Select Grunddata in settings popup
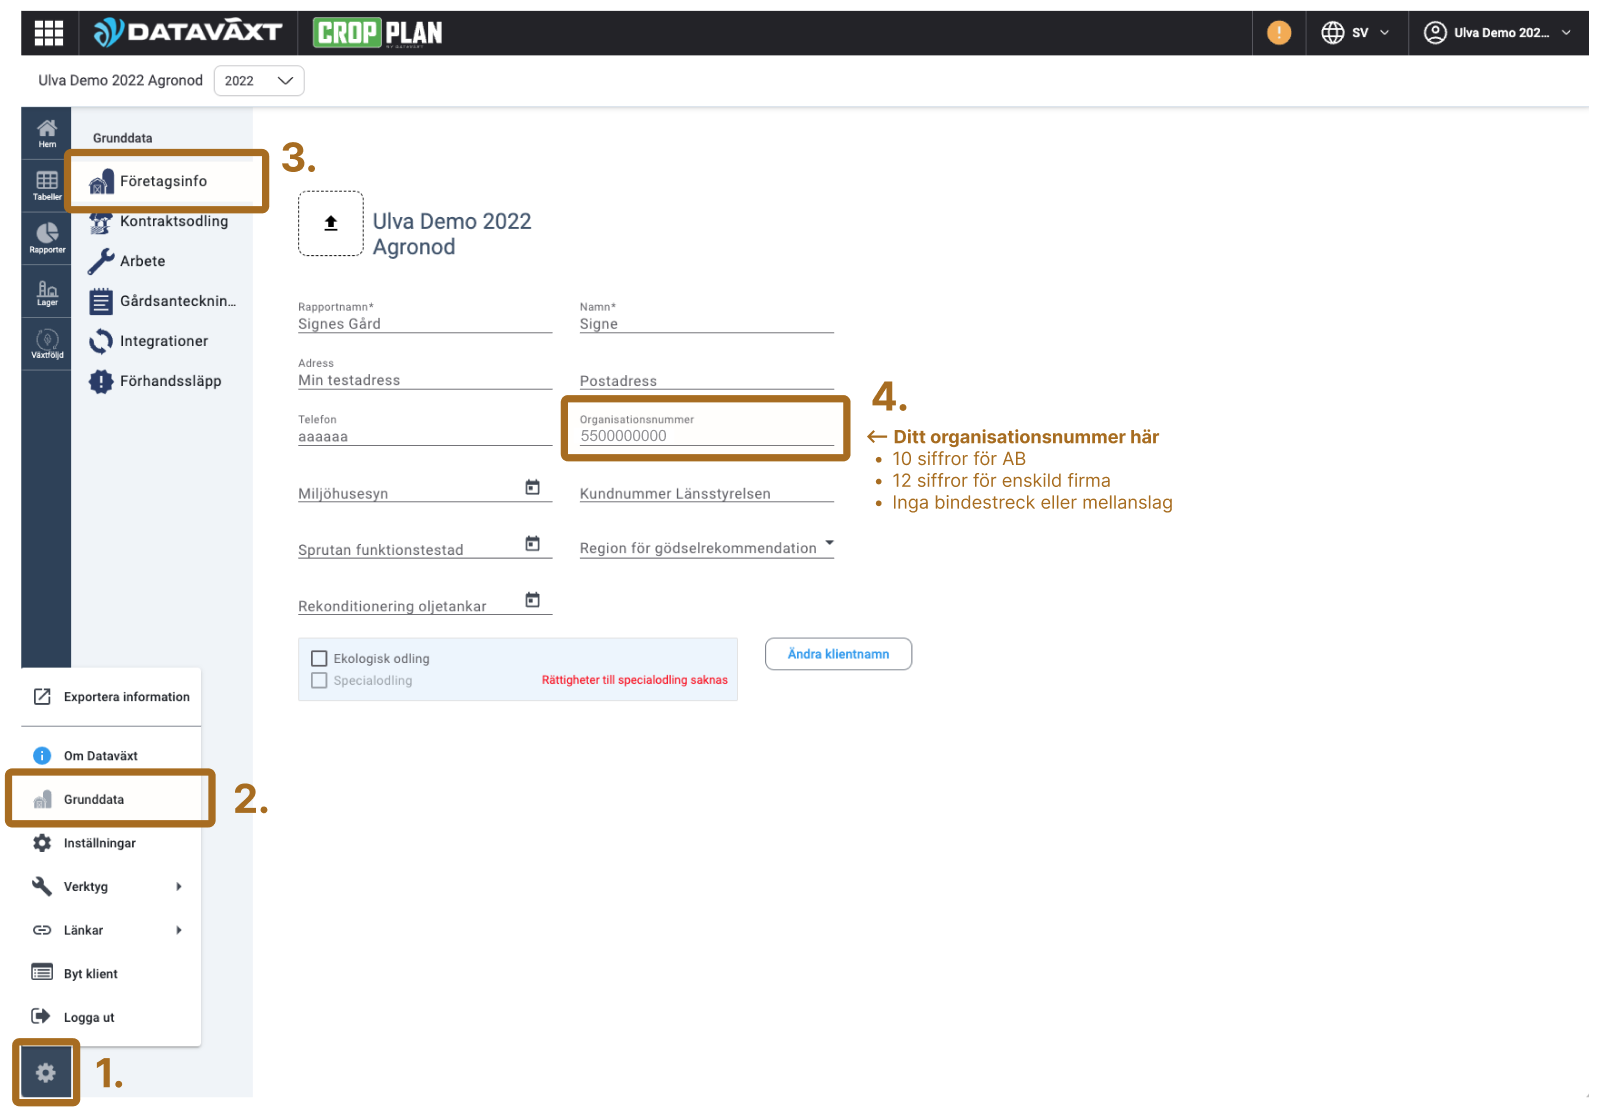The height and width of the screenshot is (1109, 1600). [111, 800]
